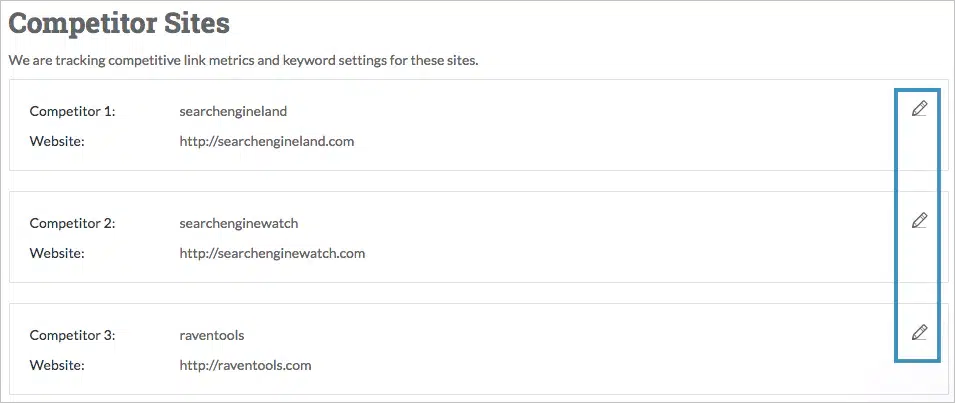955x403 pixels.
Task: Click the Website label under Competitor 2
Action: tap(57, 254)
